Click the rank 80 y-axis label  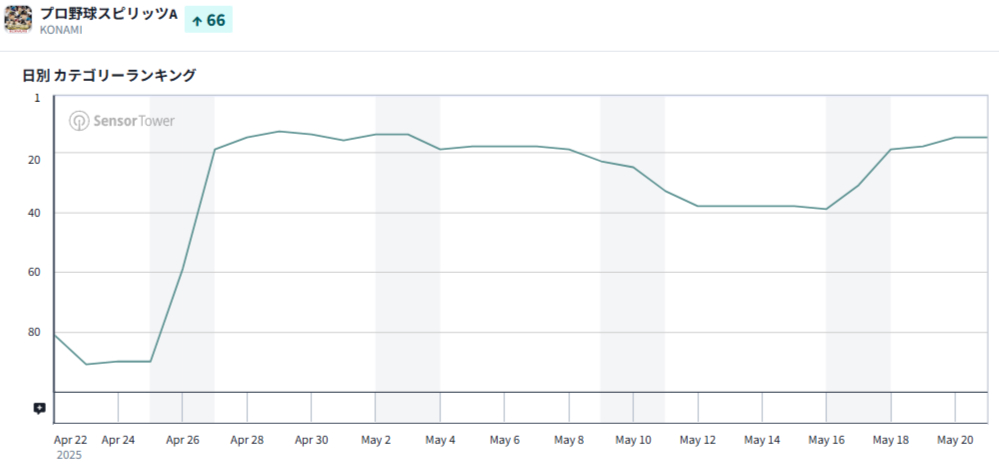(35, 332)
